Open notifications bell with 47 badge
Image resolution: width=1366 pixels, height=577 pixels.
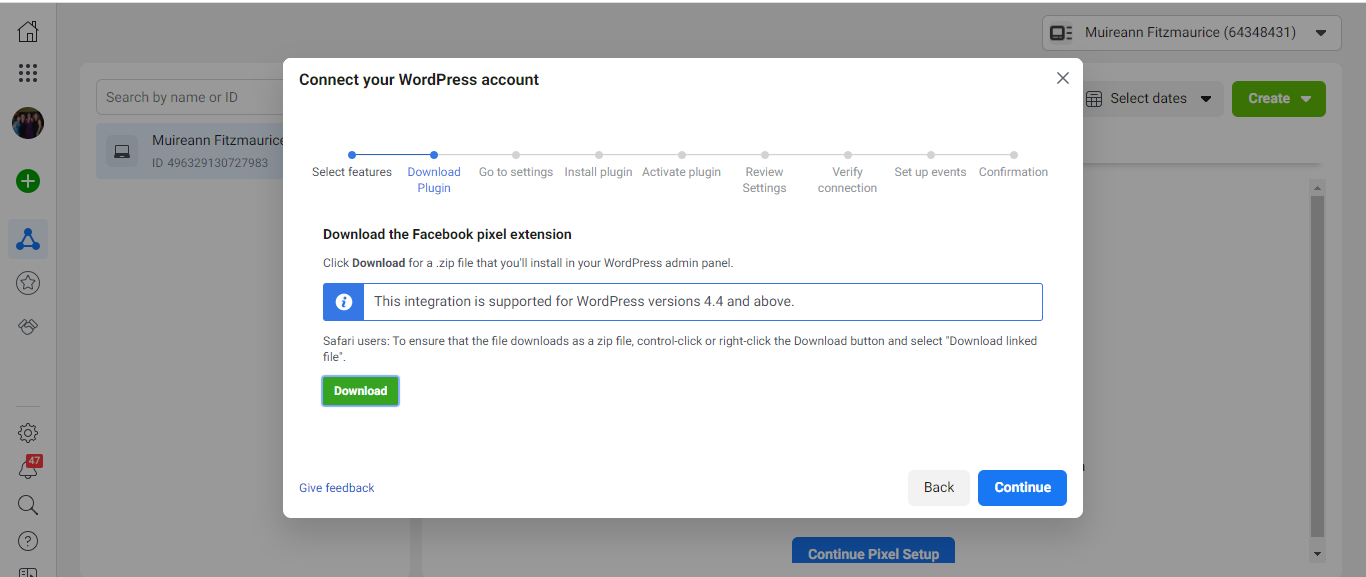(28, 469)
